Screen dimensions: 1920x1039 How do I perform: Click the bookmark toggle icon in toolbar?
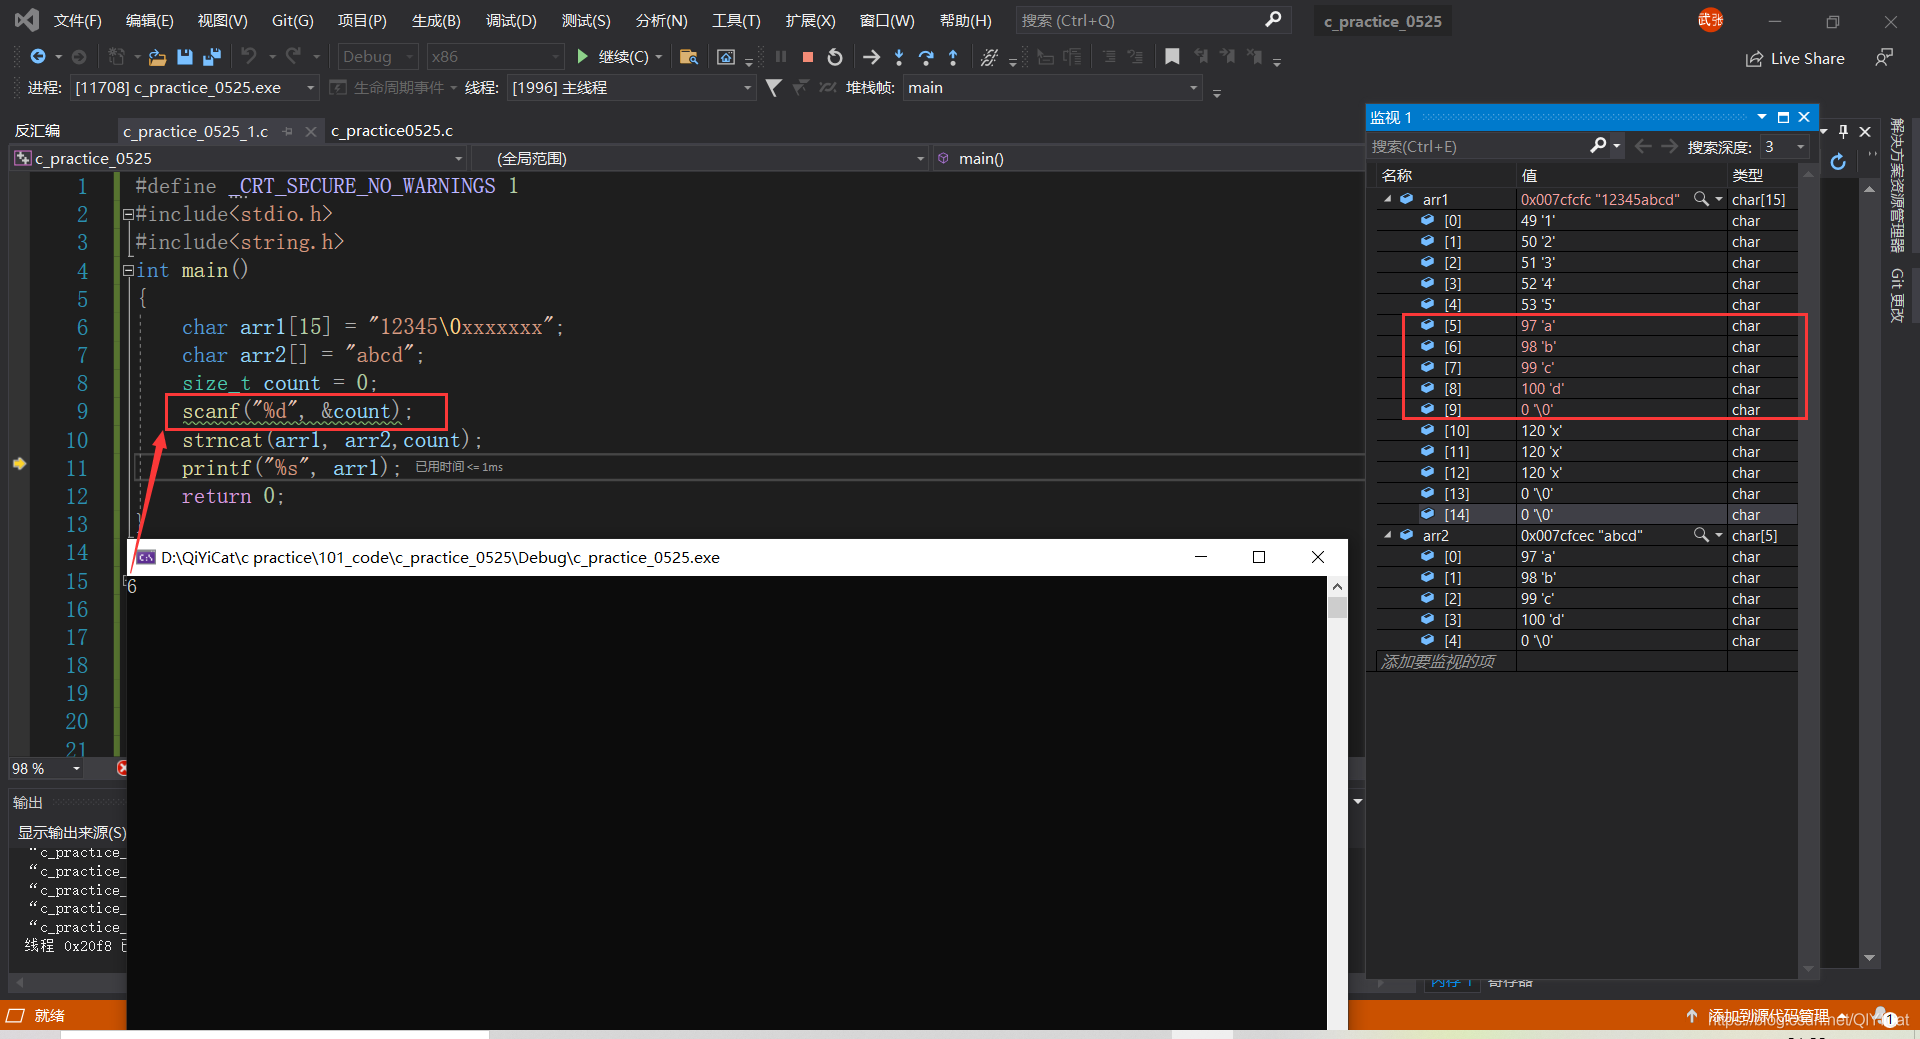coord(1172,57)
